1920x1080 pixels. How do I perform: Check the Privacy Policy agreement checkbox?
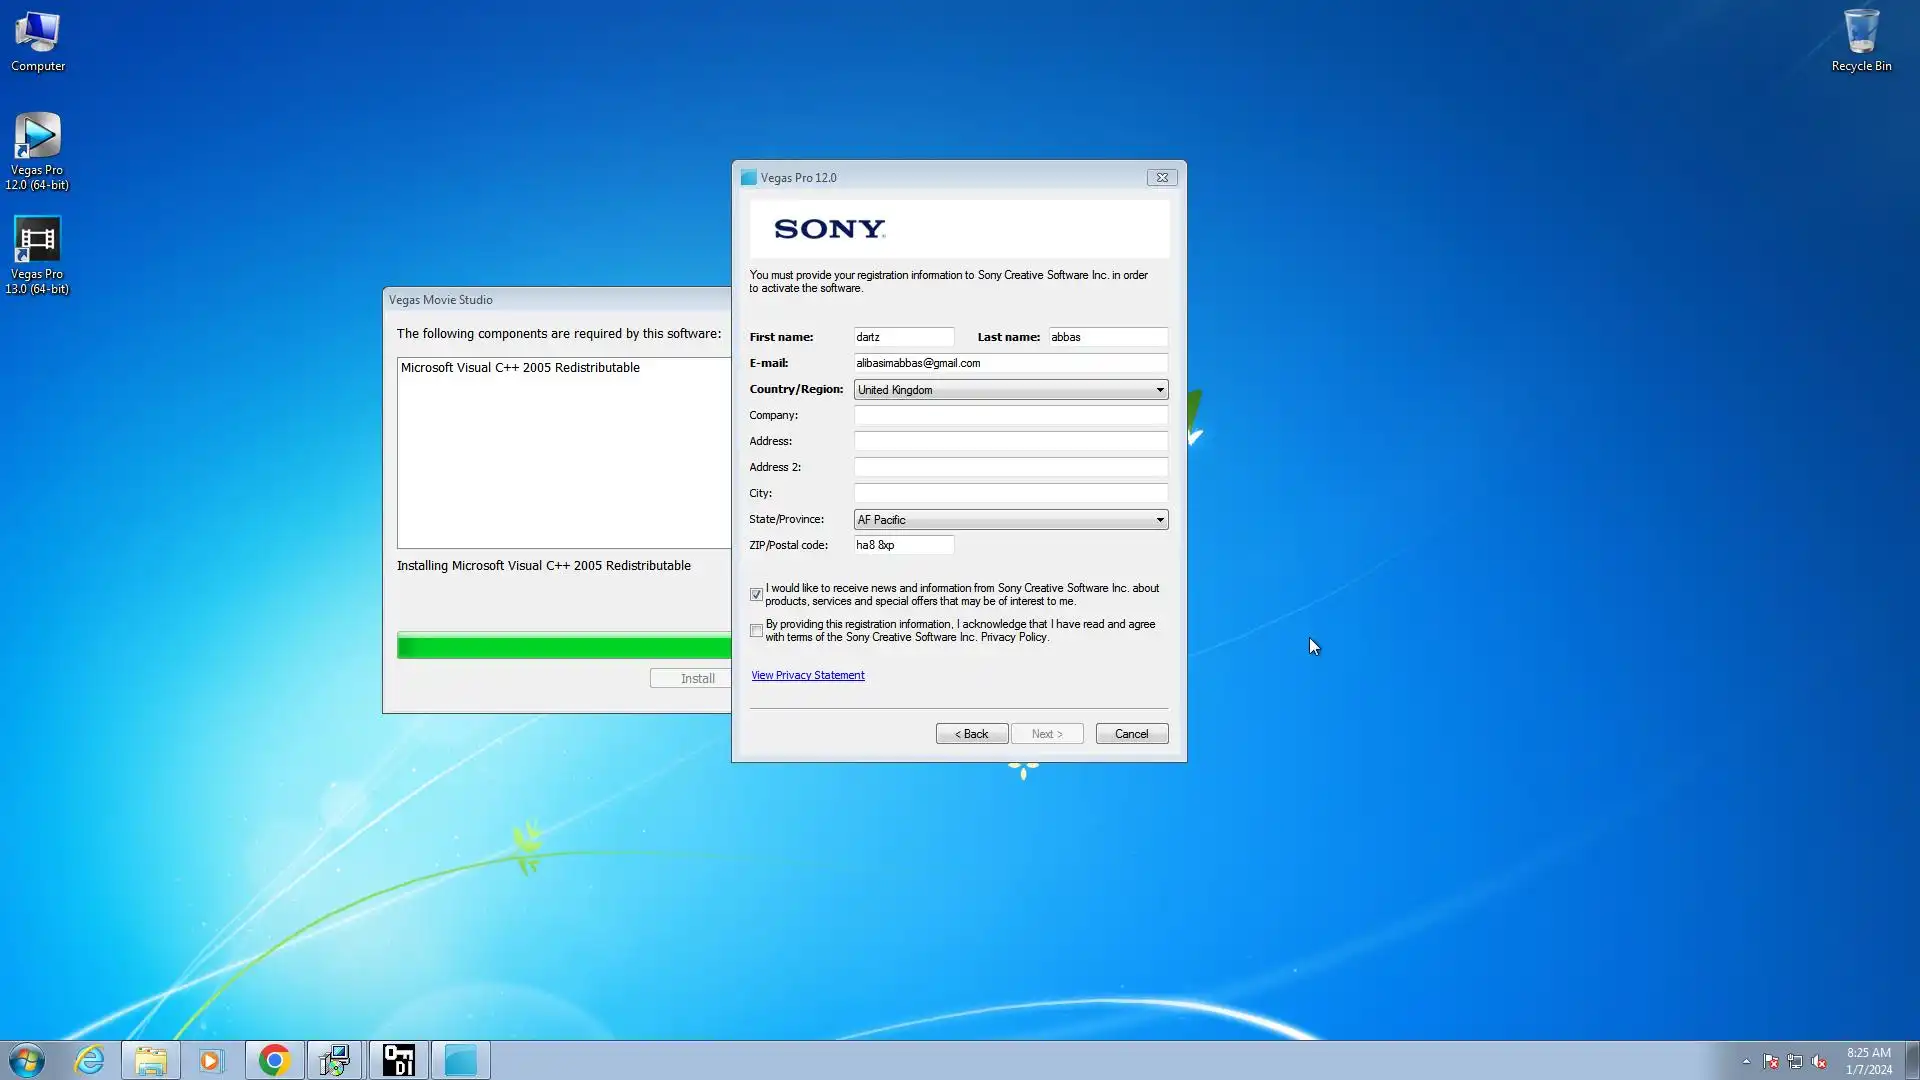point(756,631)
